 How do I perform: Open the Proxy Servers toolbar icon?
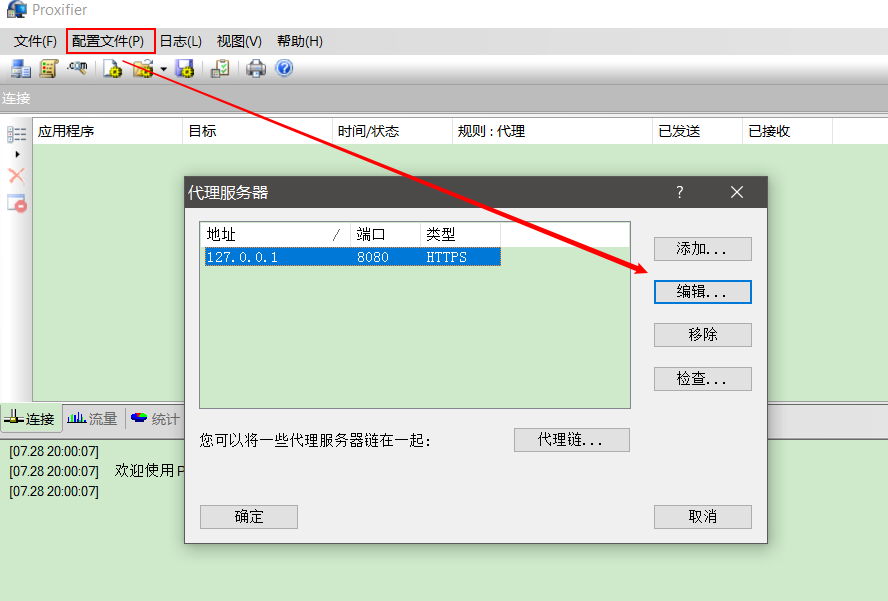click(20, 69)
